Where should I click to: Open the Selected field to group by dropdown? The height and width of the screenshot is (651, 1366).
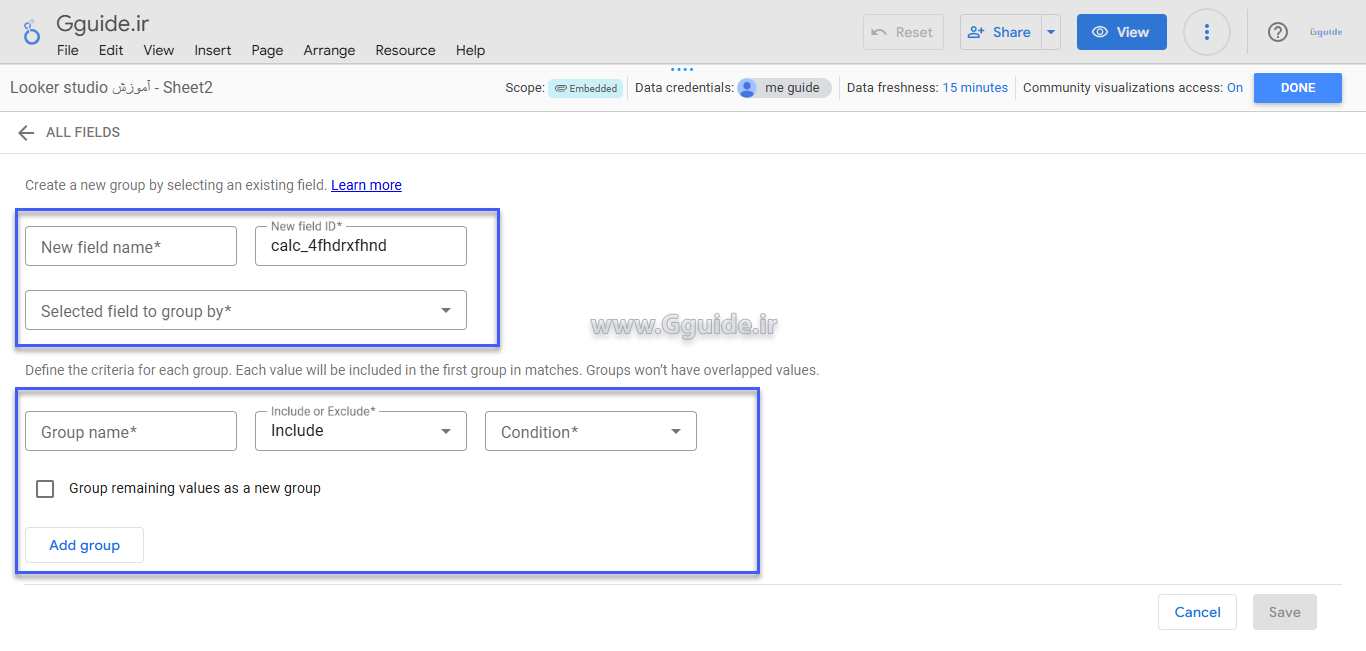246,311
